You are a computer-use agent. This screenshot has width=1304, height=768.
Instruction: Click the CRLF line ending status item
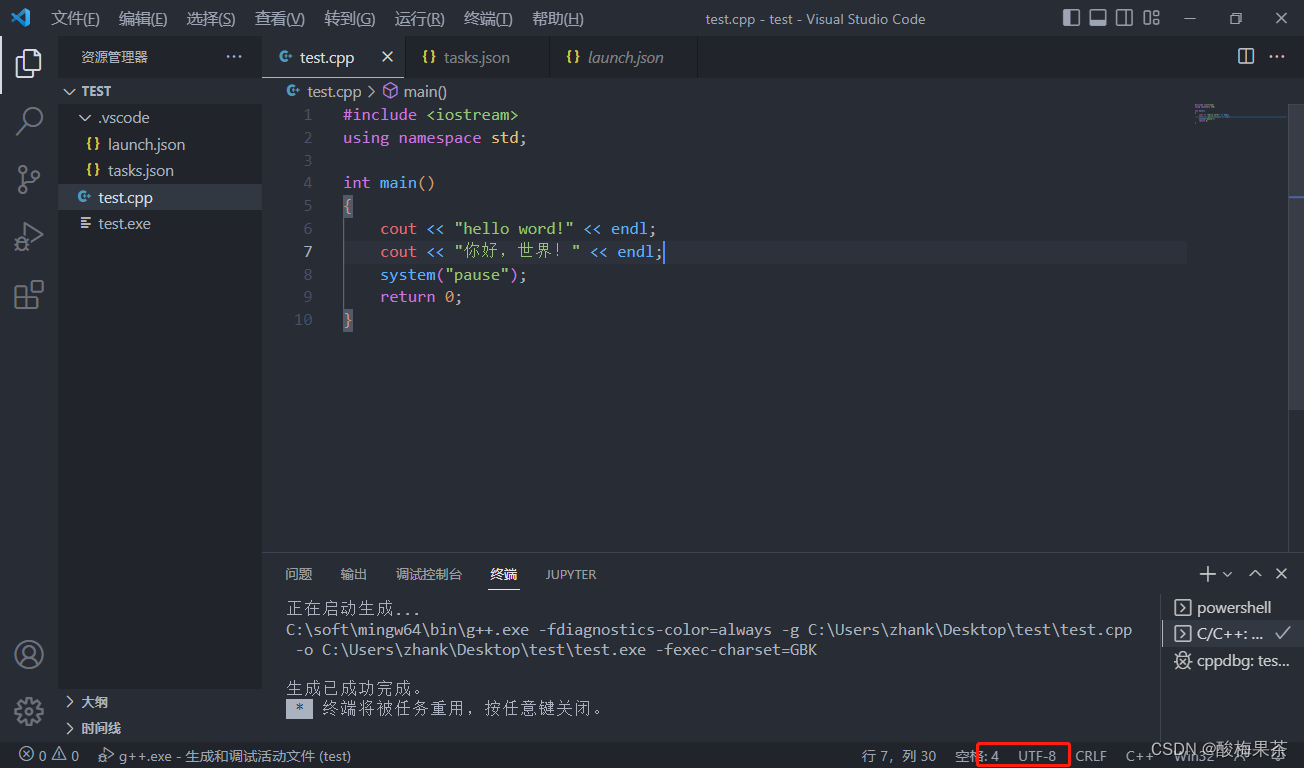[x=1091, y=756]
